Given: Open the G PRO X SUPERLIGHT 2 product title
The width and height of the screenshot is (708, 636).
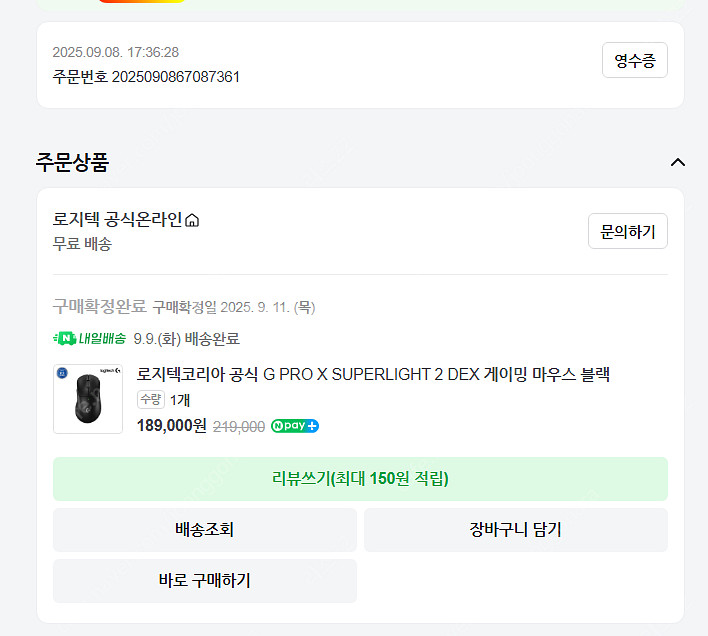Looking at the screenshot, I should tap(373, 375).
